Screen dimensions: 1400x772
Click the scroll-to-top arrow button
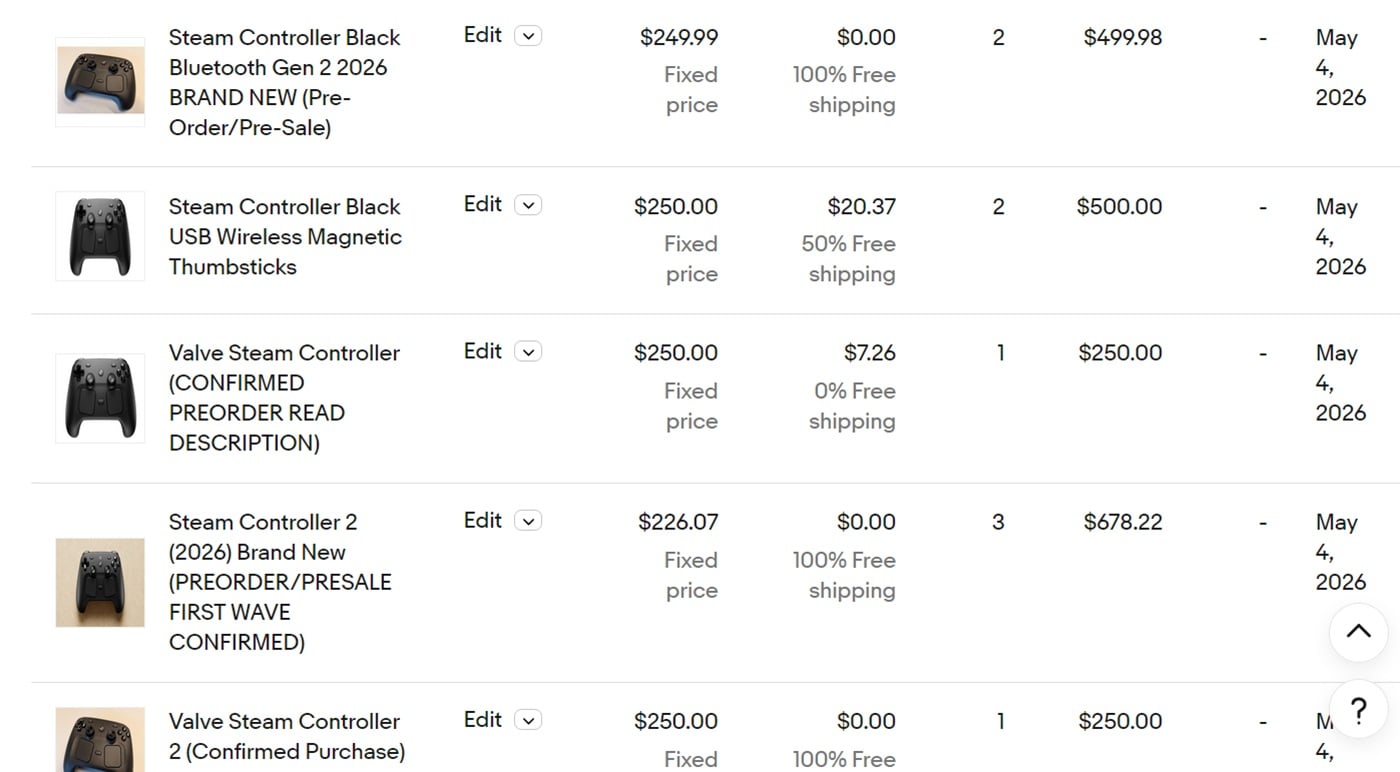tap(1358, 632)
